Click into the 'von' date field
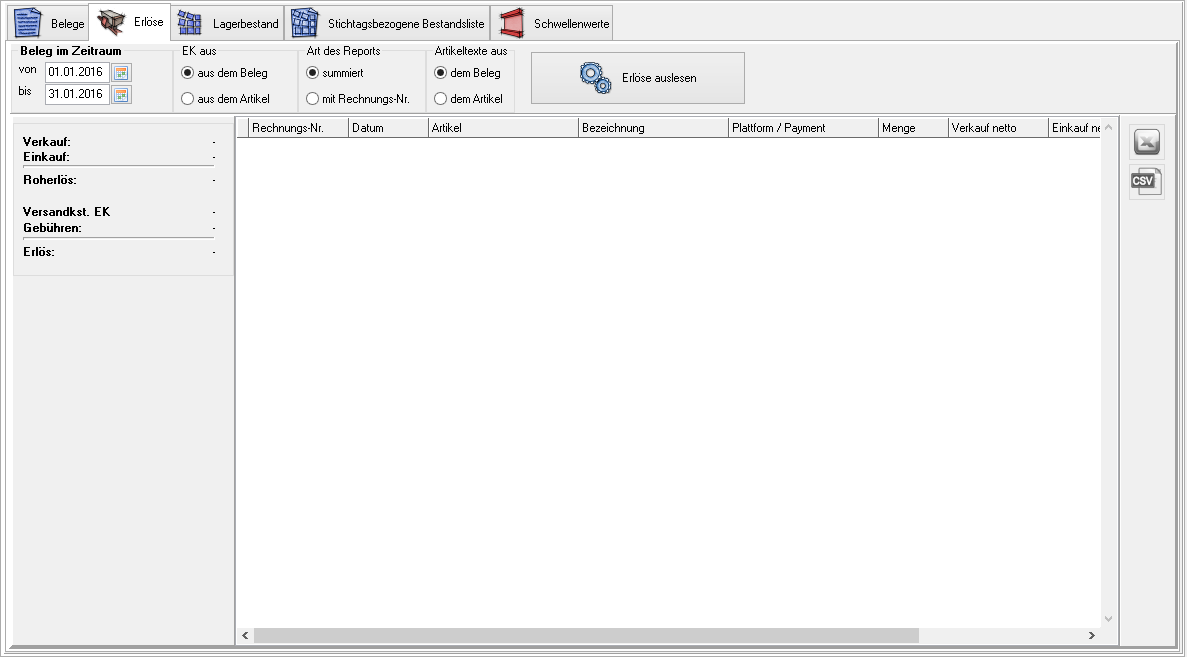 pyautogui.click(x=76, y=72)
